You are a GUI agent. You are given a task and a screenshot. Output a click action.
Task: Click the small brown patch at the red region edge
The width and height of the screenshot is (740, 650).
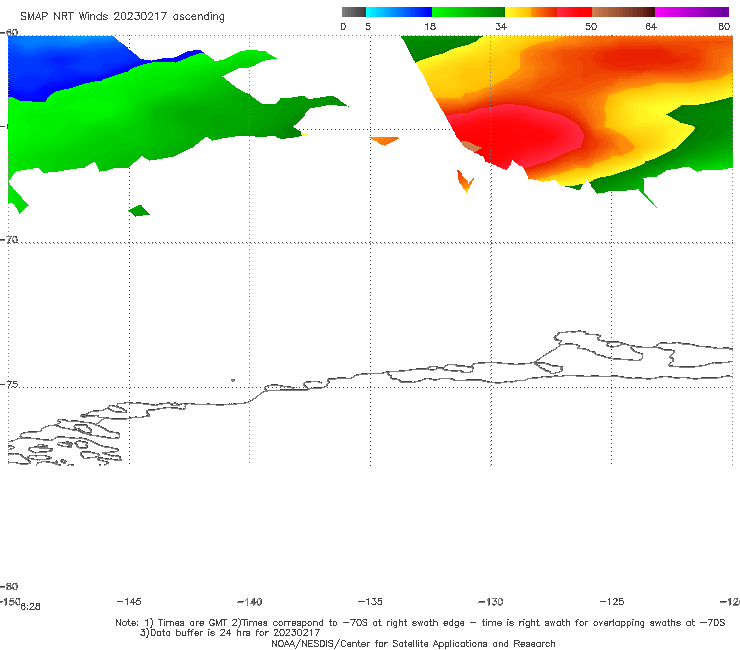(x=471, y=146)
